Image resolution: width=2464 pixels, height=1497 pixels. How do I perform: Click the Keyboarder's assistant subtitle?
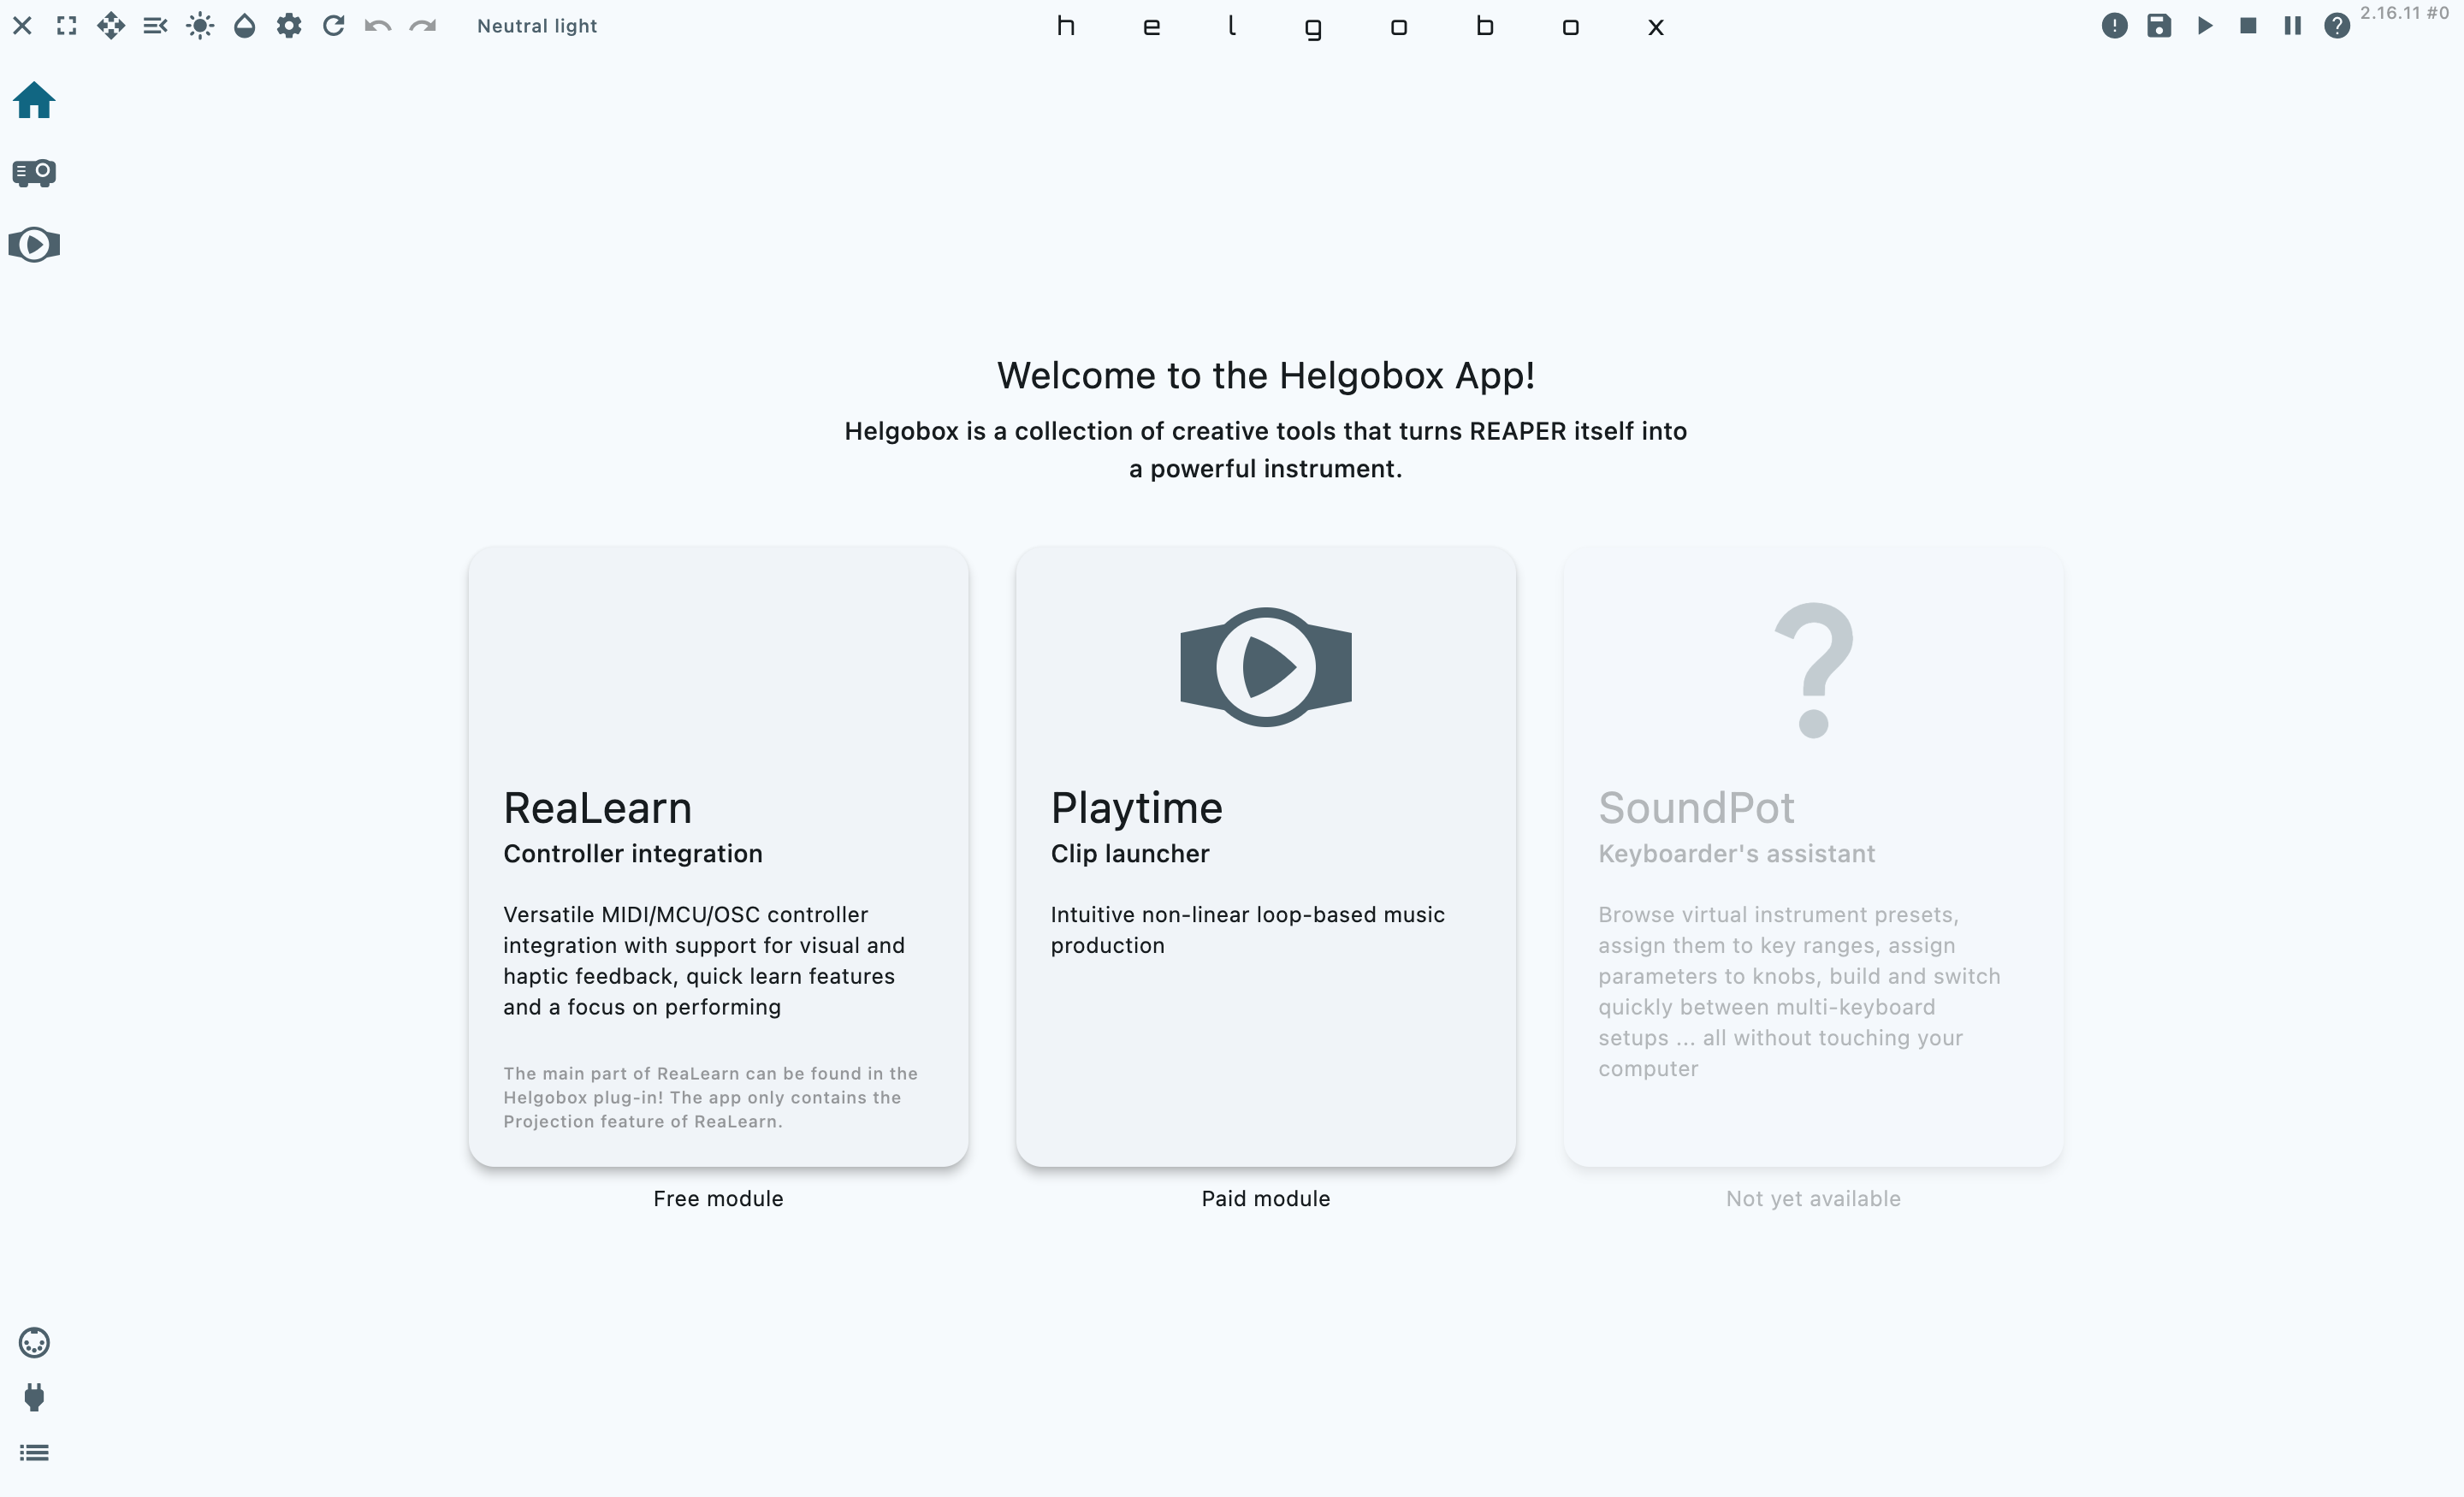(x=1737, y=854)
